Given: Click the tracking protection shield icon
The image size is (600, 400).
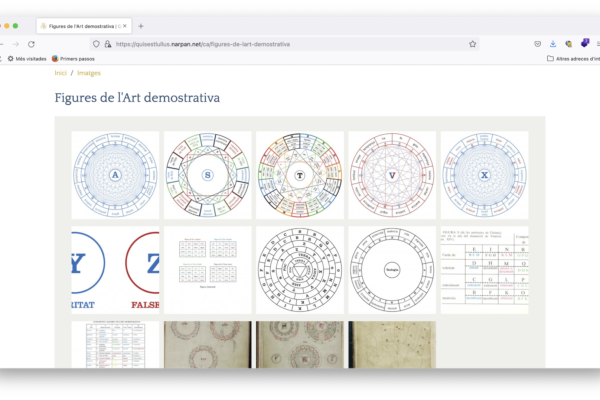Looking at the screenshot, I should (x=96, y=44).
